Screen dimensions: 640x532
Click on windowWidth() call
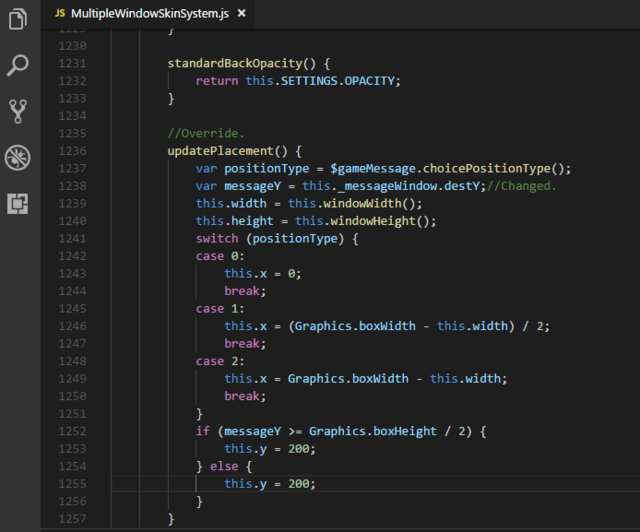pyautogui.click(x=369, y=204)
